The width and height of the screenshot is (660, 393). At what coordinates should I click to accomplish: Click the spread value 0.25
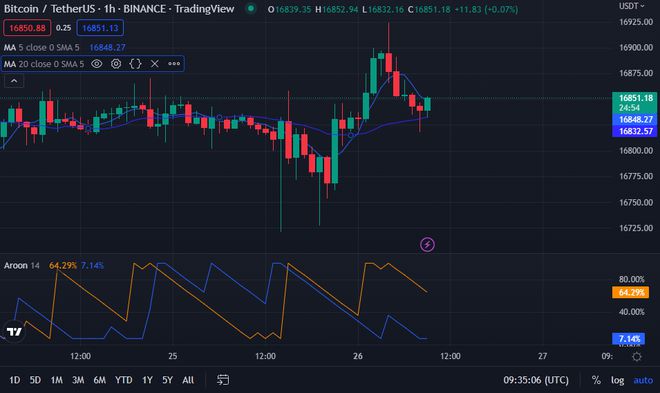point(64,28)
